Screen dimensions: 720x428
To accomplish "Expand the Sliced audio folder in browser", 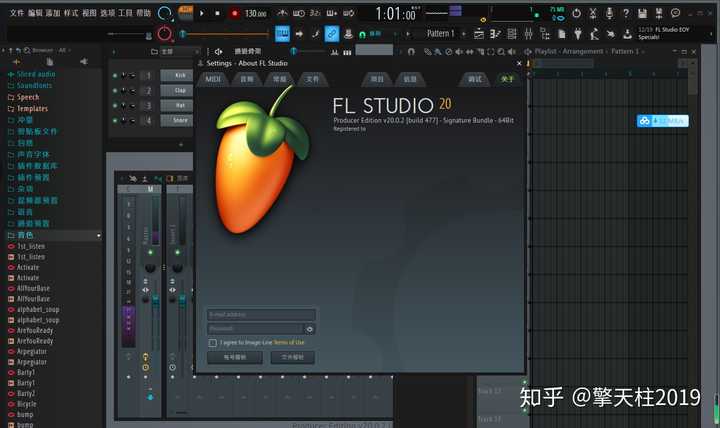I will coord(32,74).
